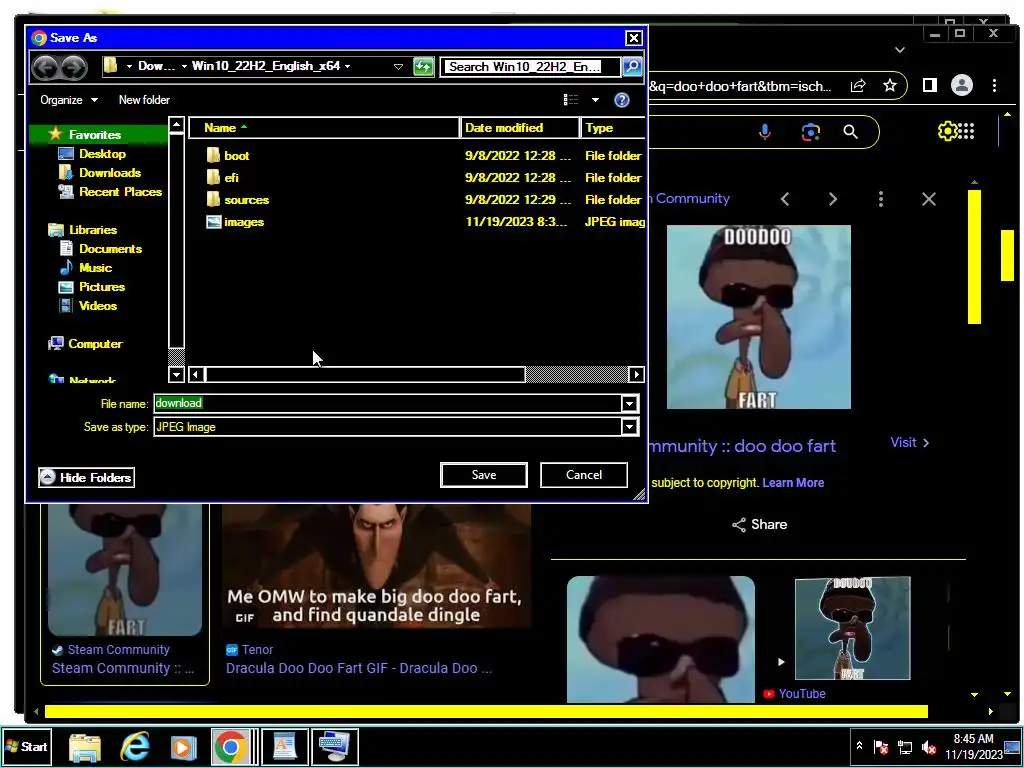
Task: Open the Help question mark icon
Action: 622,100
